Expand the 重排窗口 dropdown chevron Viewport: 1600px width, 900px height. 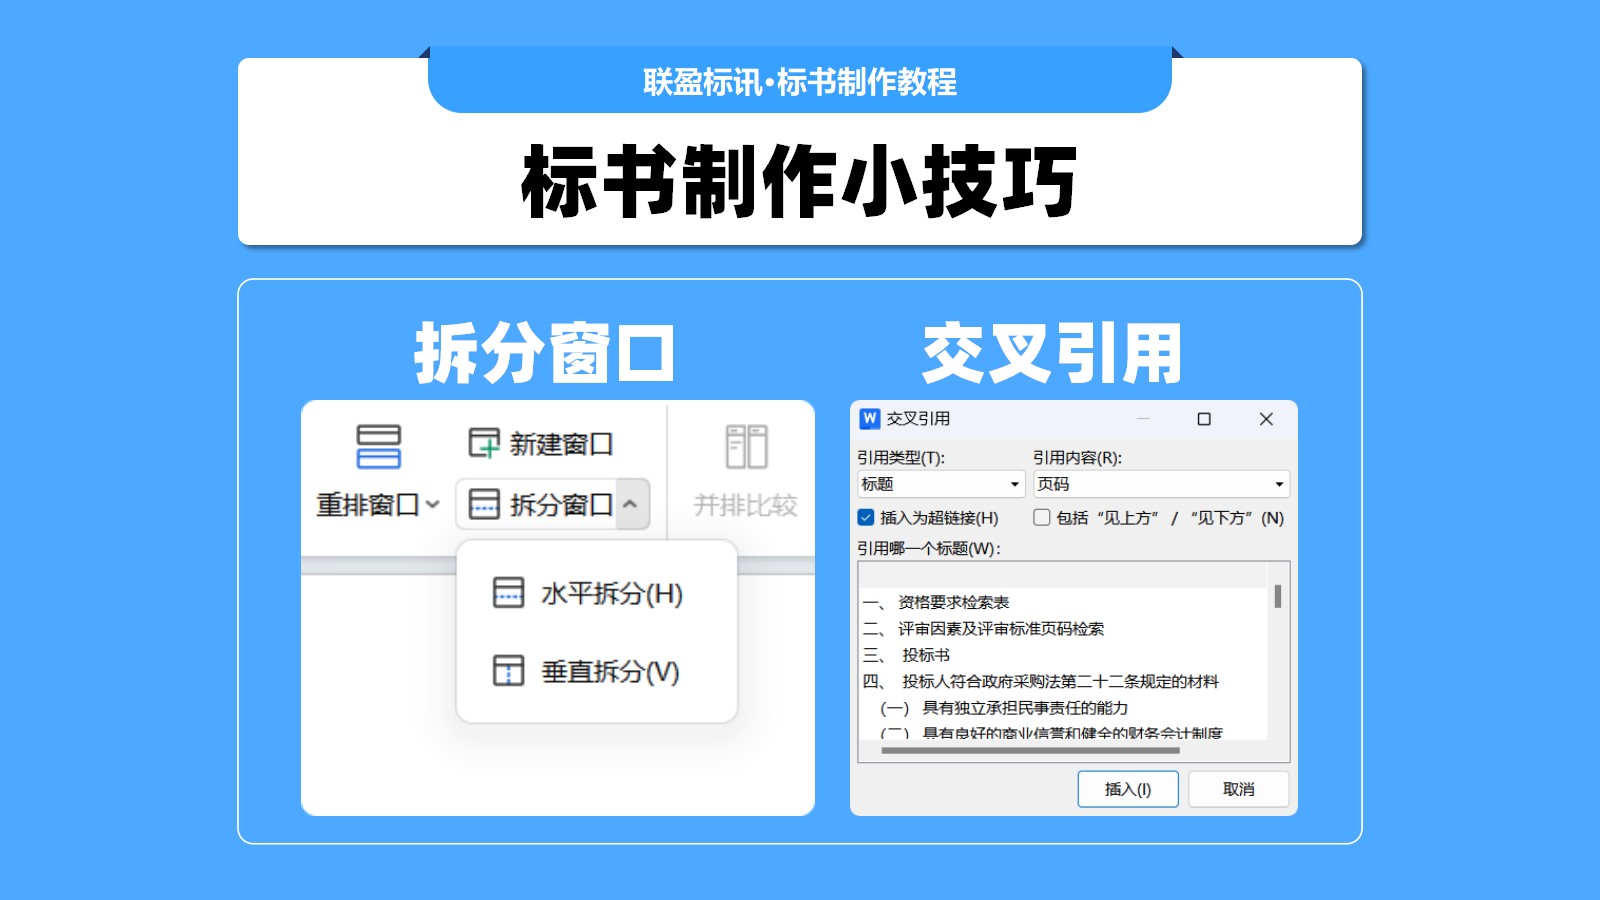pos(432,505)
